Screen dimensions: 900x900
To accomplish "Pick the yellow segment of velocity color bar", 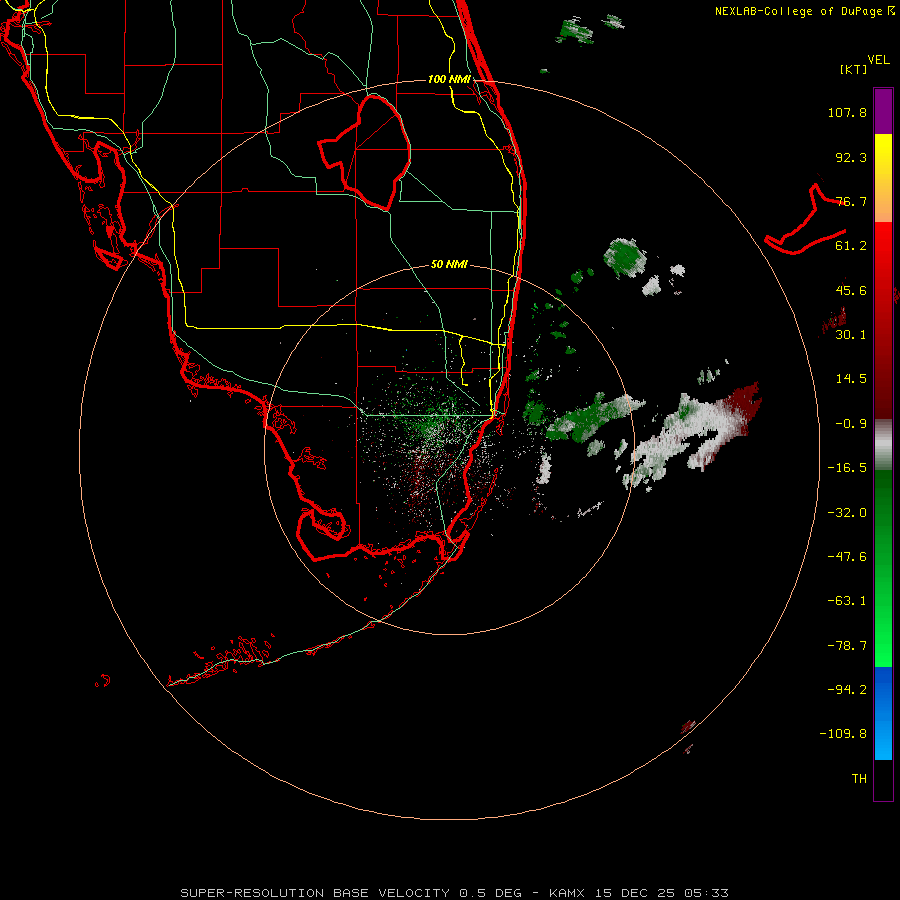I will coord(883,178).
